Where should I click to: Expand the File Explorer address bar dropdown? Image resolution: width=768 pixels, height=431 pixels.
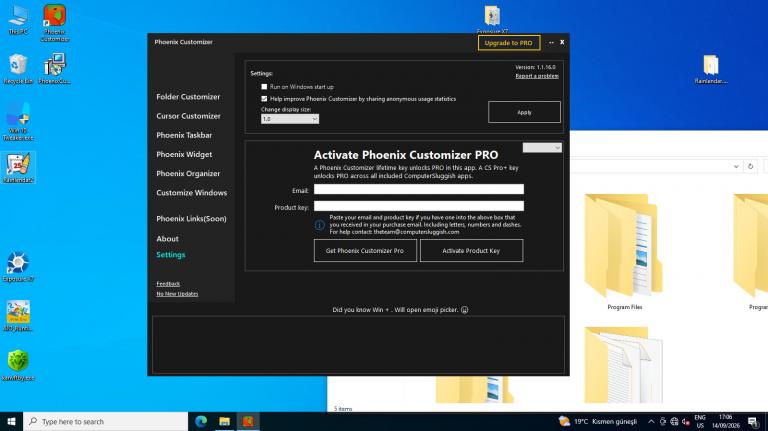point(736,167)
